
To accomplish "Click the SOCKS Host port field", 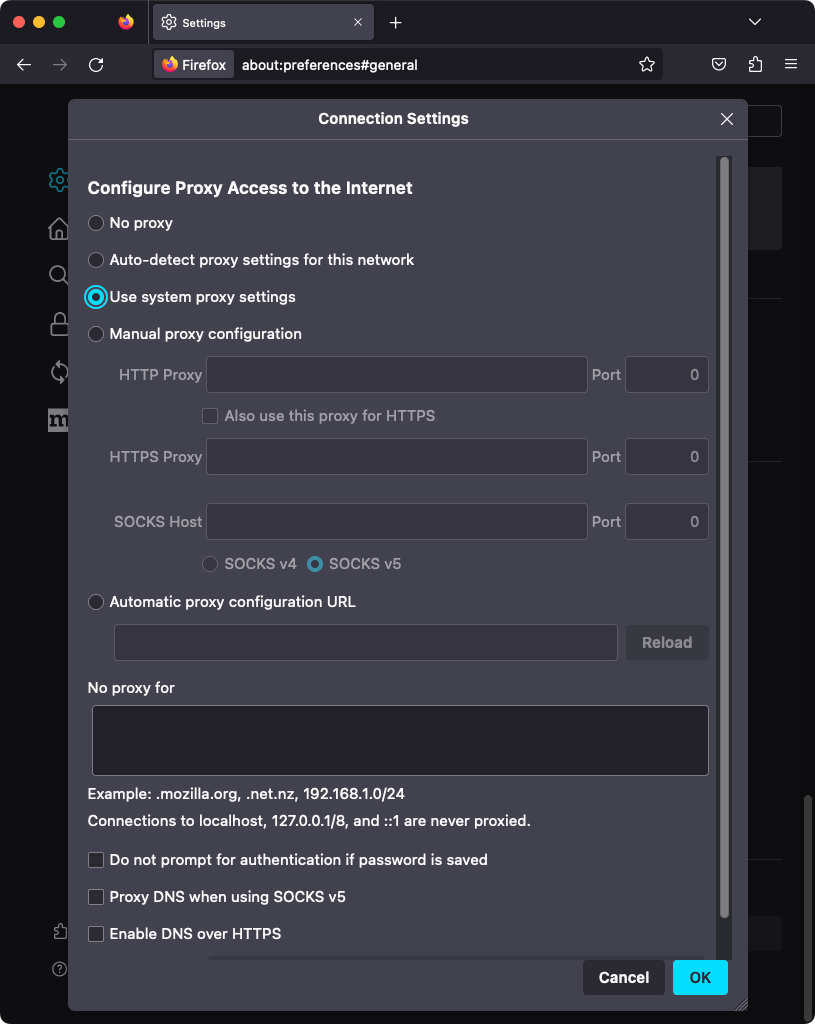I will point(667,522).
